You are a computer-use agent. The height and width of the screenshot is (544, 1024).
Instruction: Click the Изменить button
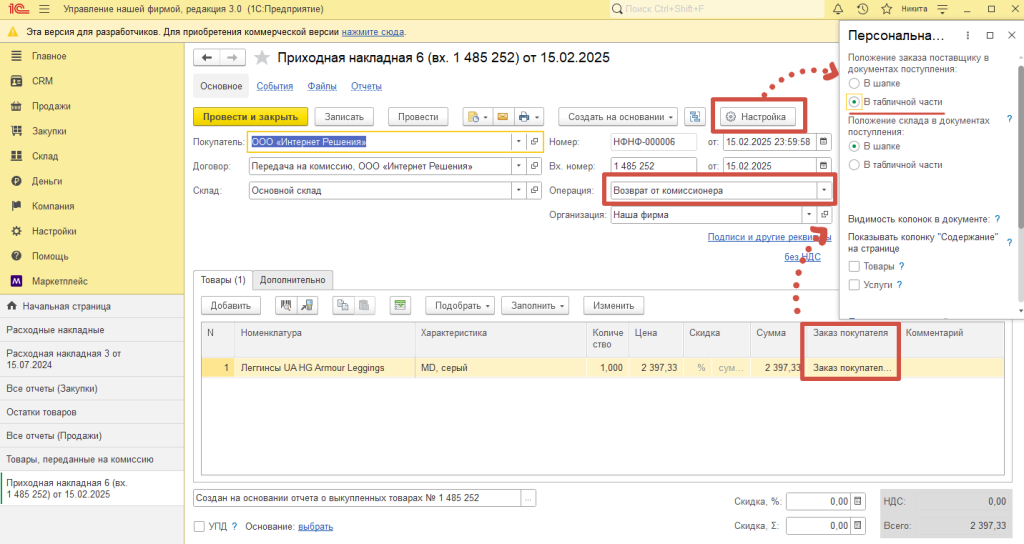click(613, 306)
